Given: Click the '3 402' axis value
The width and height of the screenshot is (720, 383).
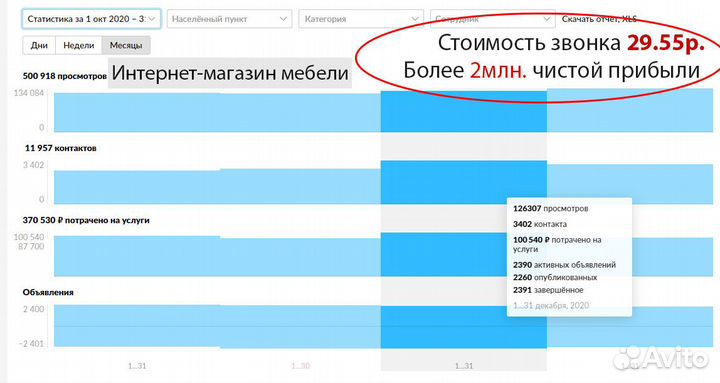Looking at the screenshot, I should [34, 165].
